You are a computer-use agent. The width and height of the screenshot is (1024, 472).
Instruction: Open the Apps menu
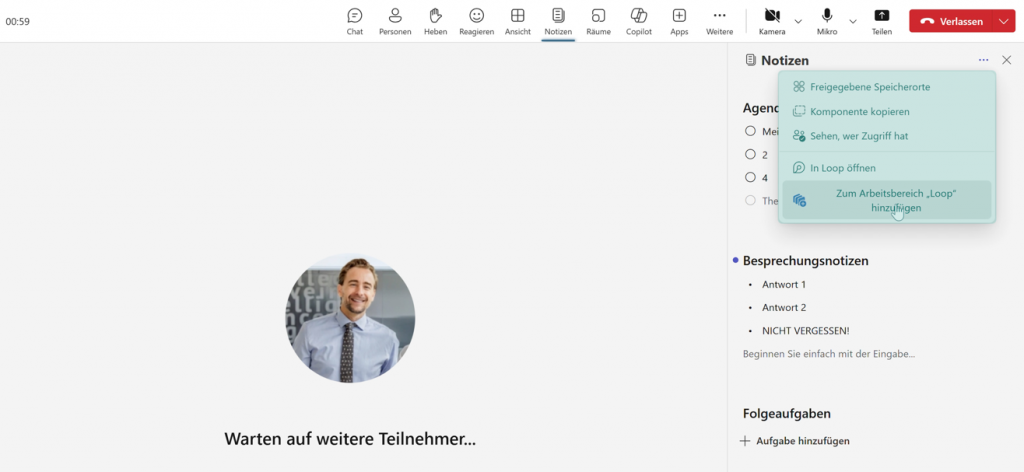coord(679,22)
